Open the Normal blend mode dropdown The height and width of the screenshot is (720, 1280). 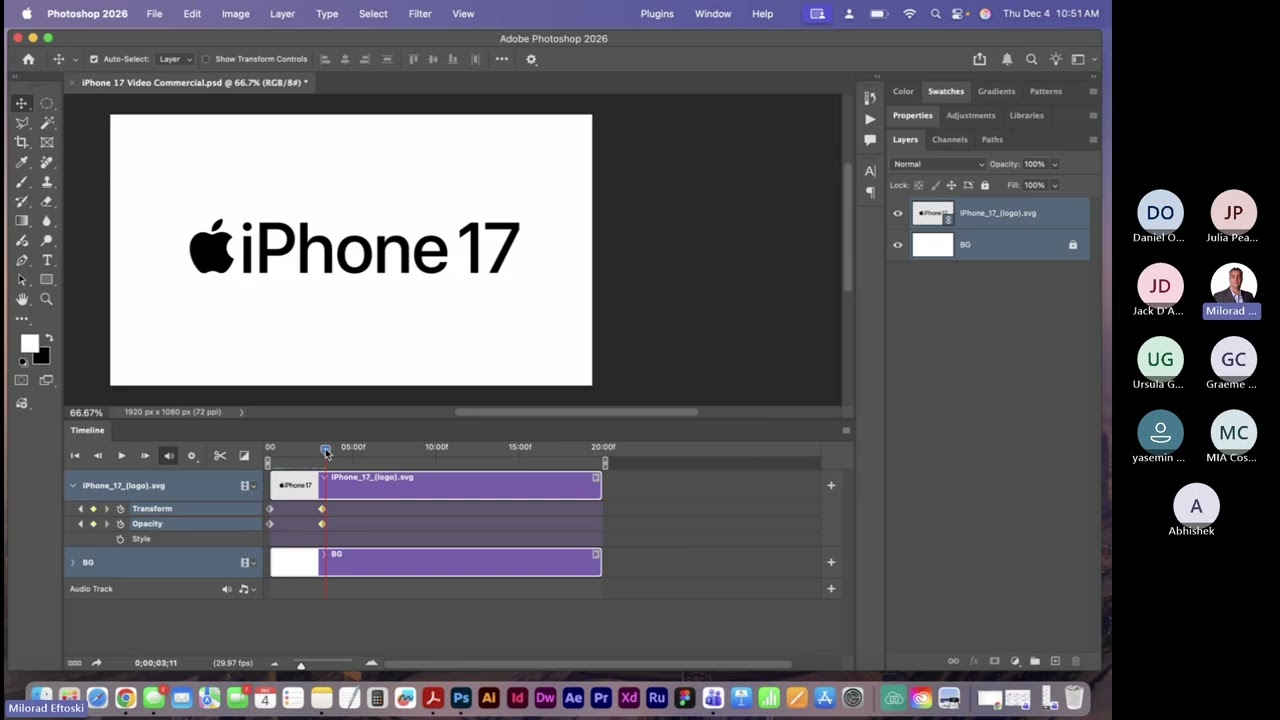[938, 164]
